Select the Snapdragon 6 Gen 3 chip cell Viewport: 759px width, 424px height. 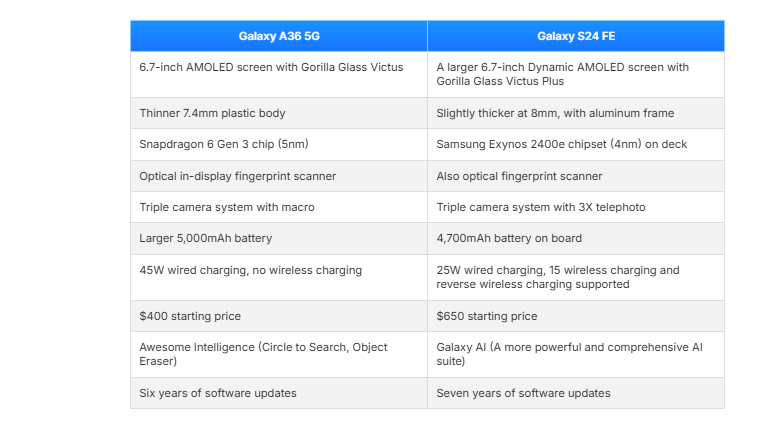[x=279, y=144]
